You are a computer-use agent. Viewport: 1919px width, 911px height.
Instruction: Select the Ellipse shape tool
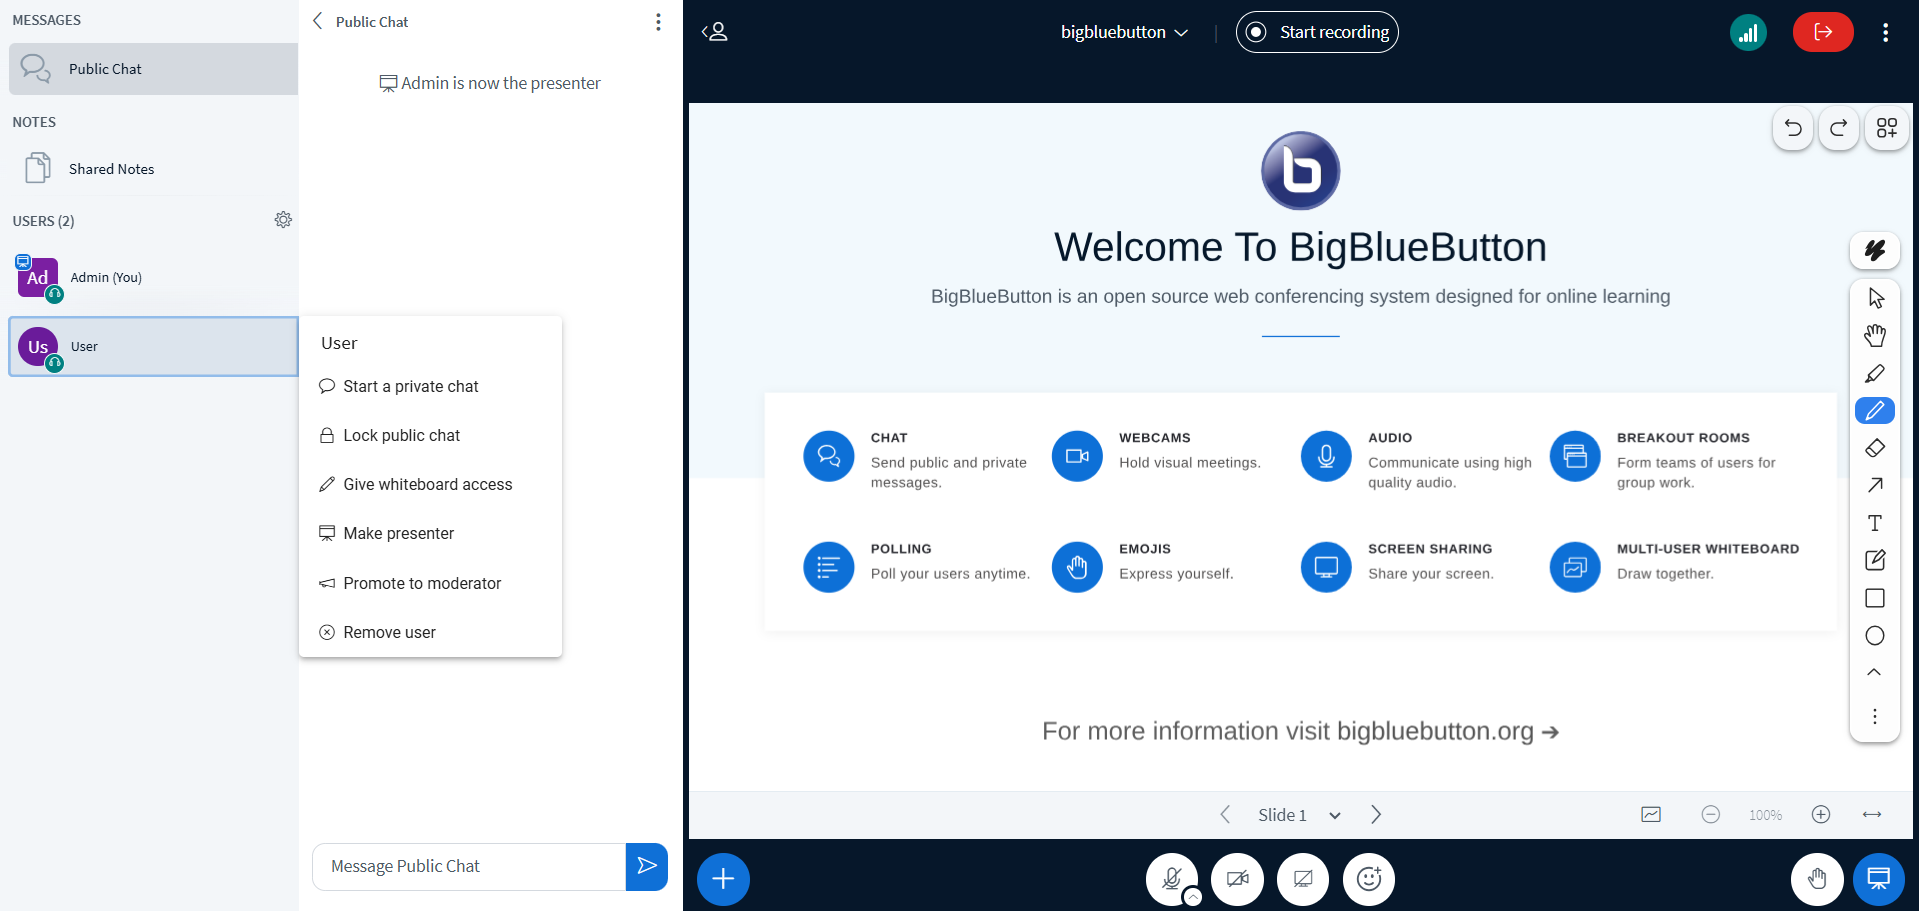click(x=1875, y=636)
